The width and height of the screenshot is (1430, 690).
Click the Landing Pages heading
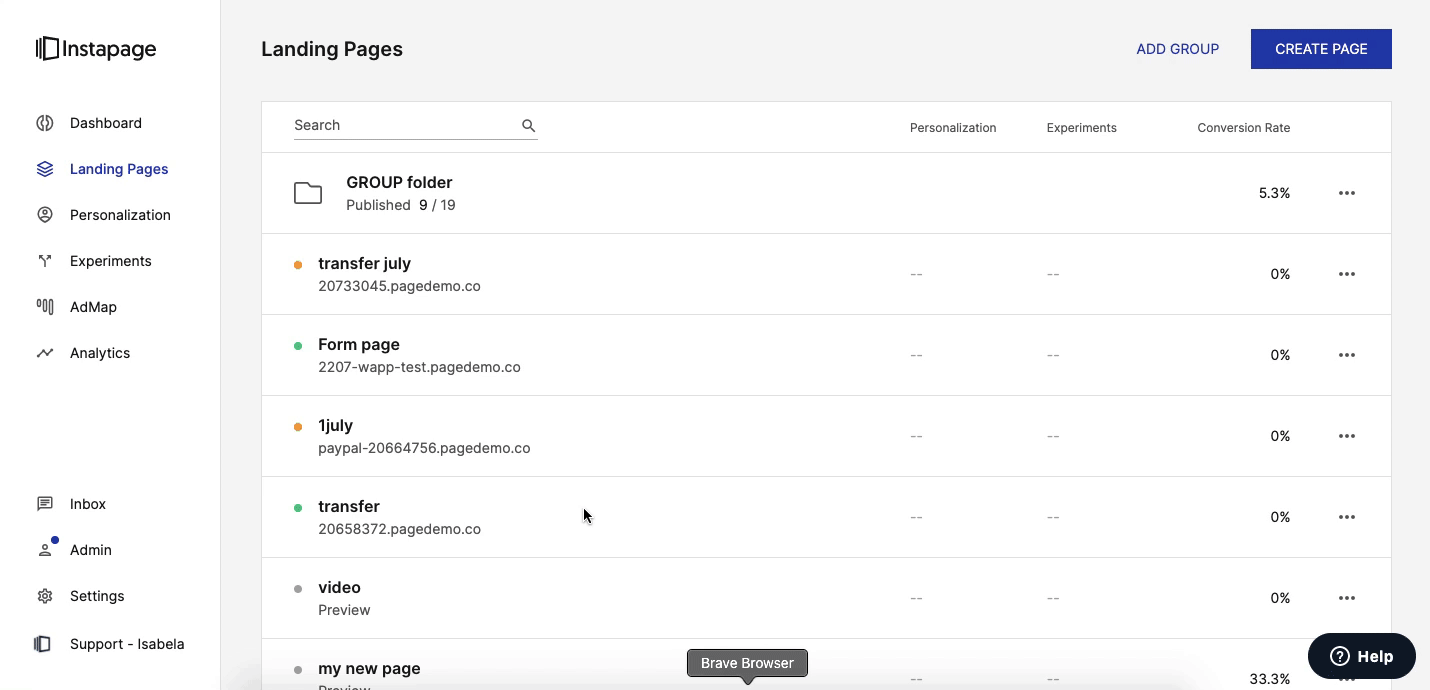tap(332, 49)
